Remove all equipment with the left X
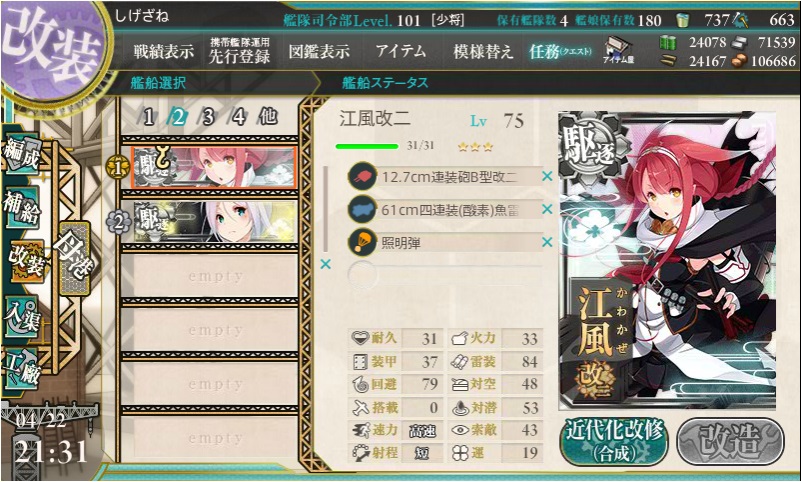The width and height of the screenshot is (801, 482). [325, 264]
